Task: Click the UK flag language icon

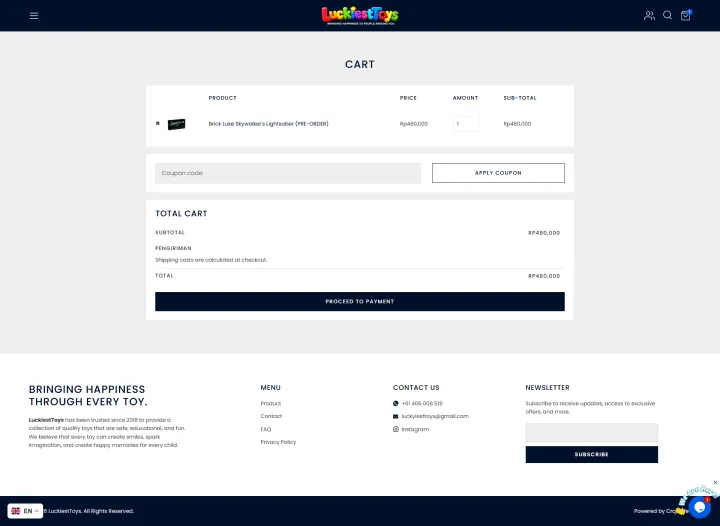Action: (16, 511)
